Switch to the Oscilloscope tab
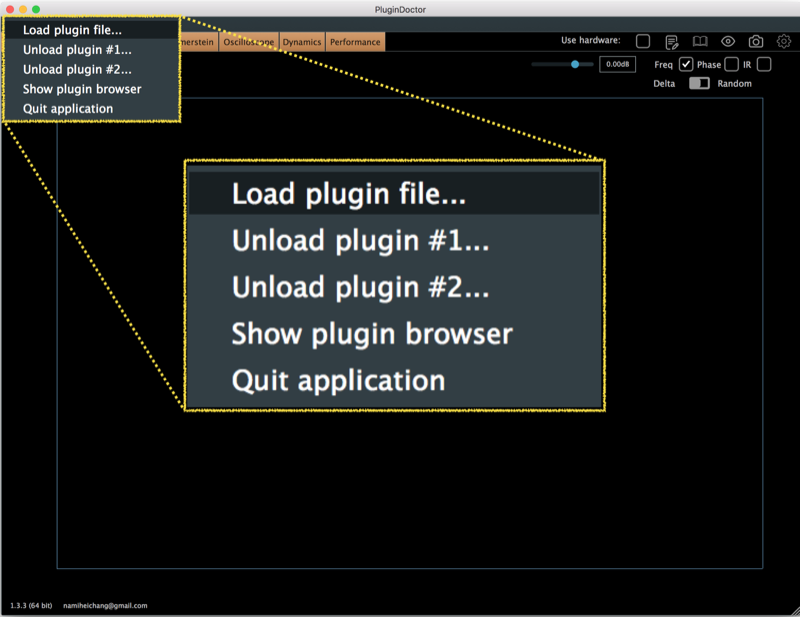The height and width of the screenshot is (617, 800). coord(248,42)
